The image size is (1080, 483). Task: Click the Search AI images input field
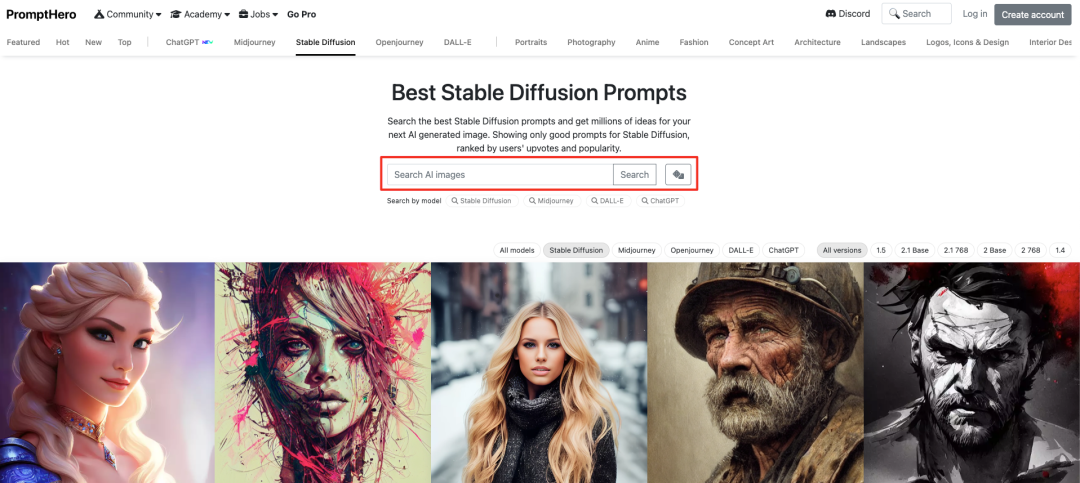tap(500, 175)
